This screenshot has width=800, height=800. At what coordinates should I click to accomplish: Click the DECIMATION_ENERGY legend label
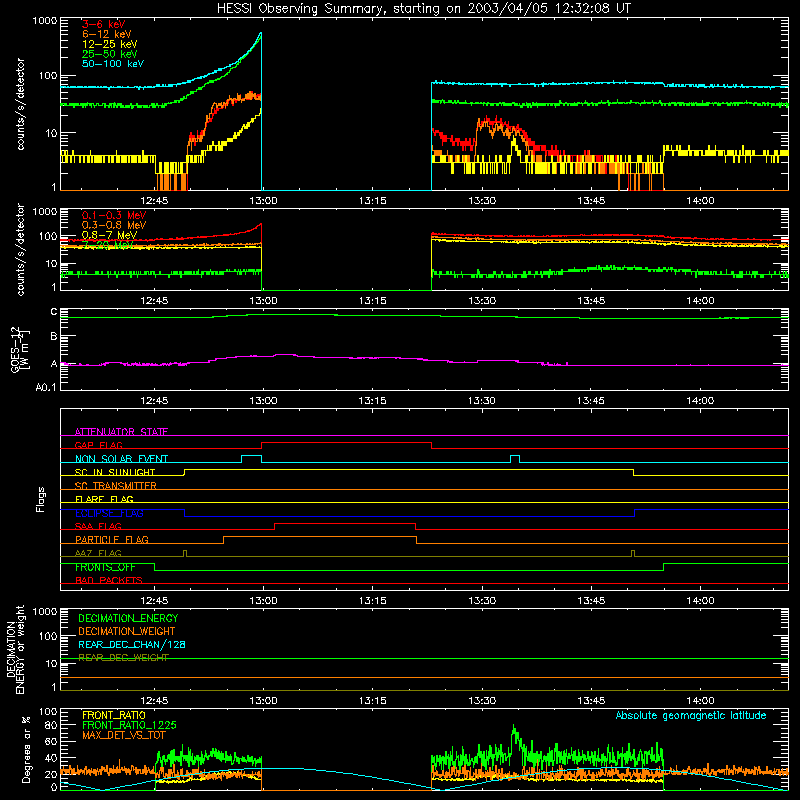pos(128,618)
